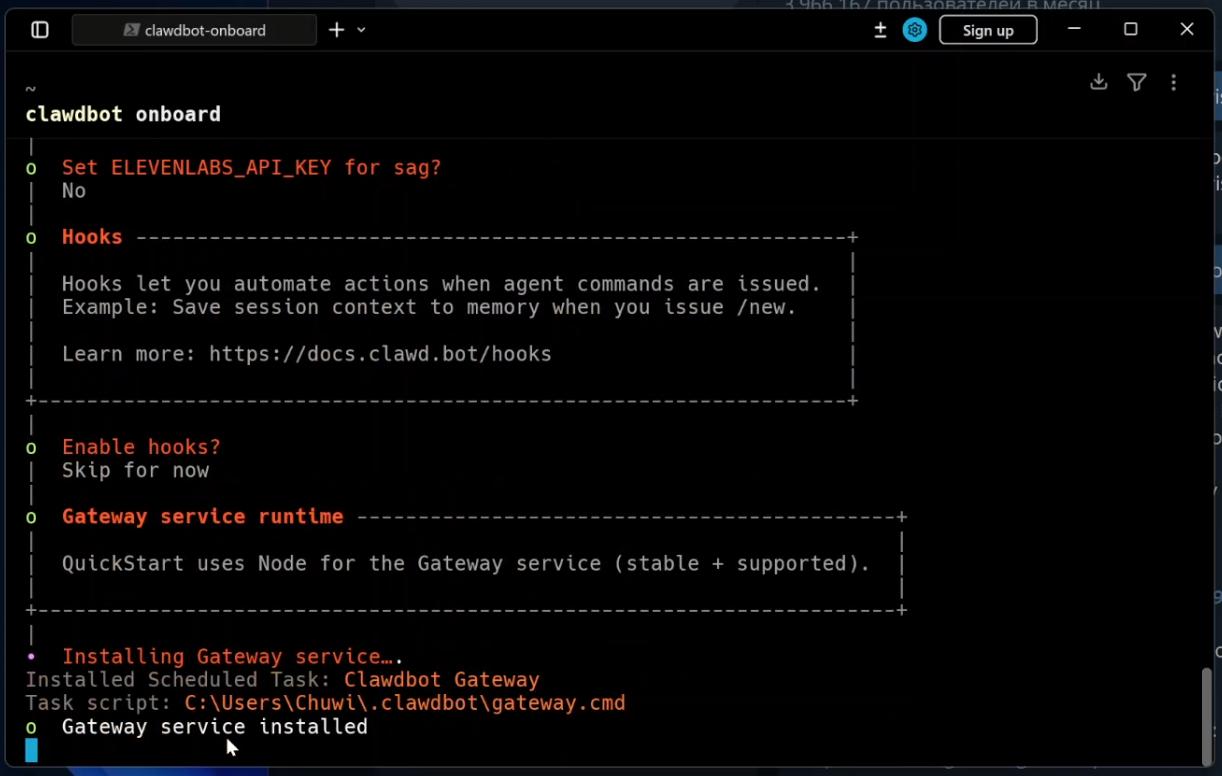The height and width of the screenshot is (776, 1222).
Task: Toggle the left sidebar panel icon
Action: pos(40,30)
